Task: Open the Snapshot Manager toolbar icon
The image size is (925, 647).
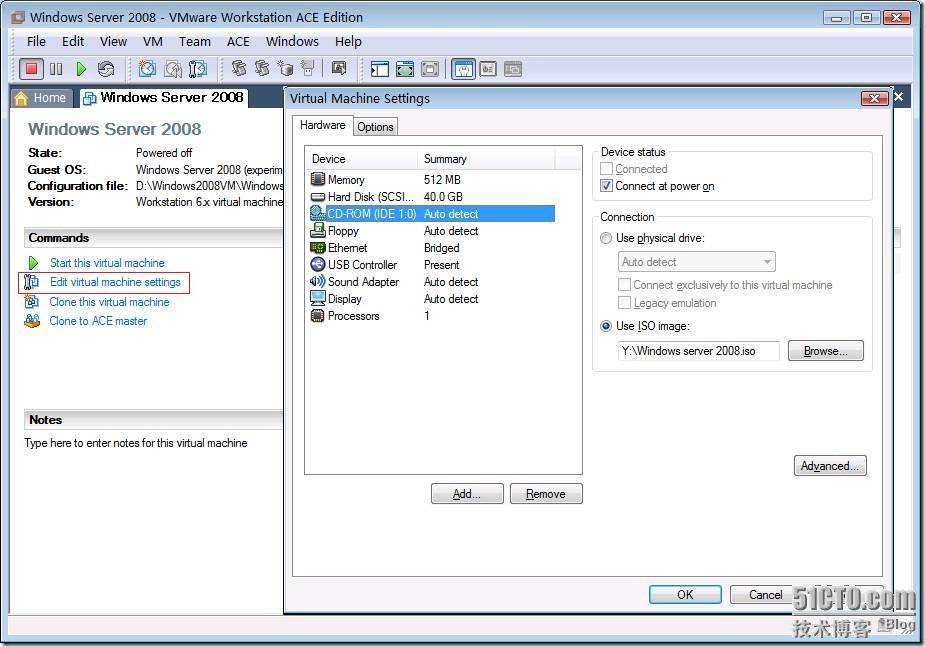Action: (x=198, y=69)
